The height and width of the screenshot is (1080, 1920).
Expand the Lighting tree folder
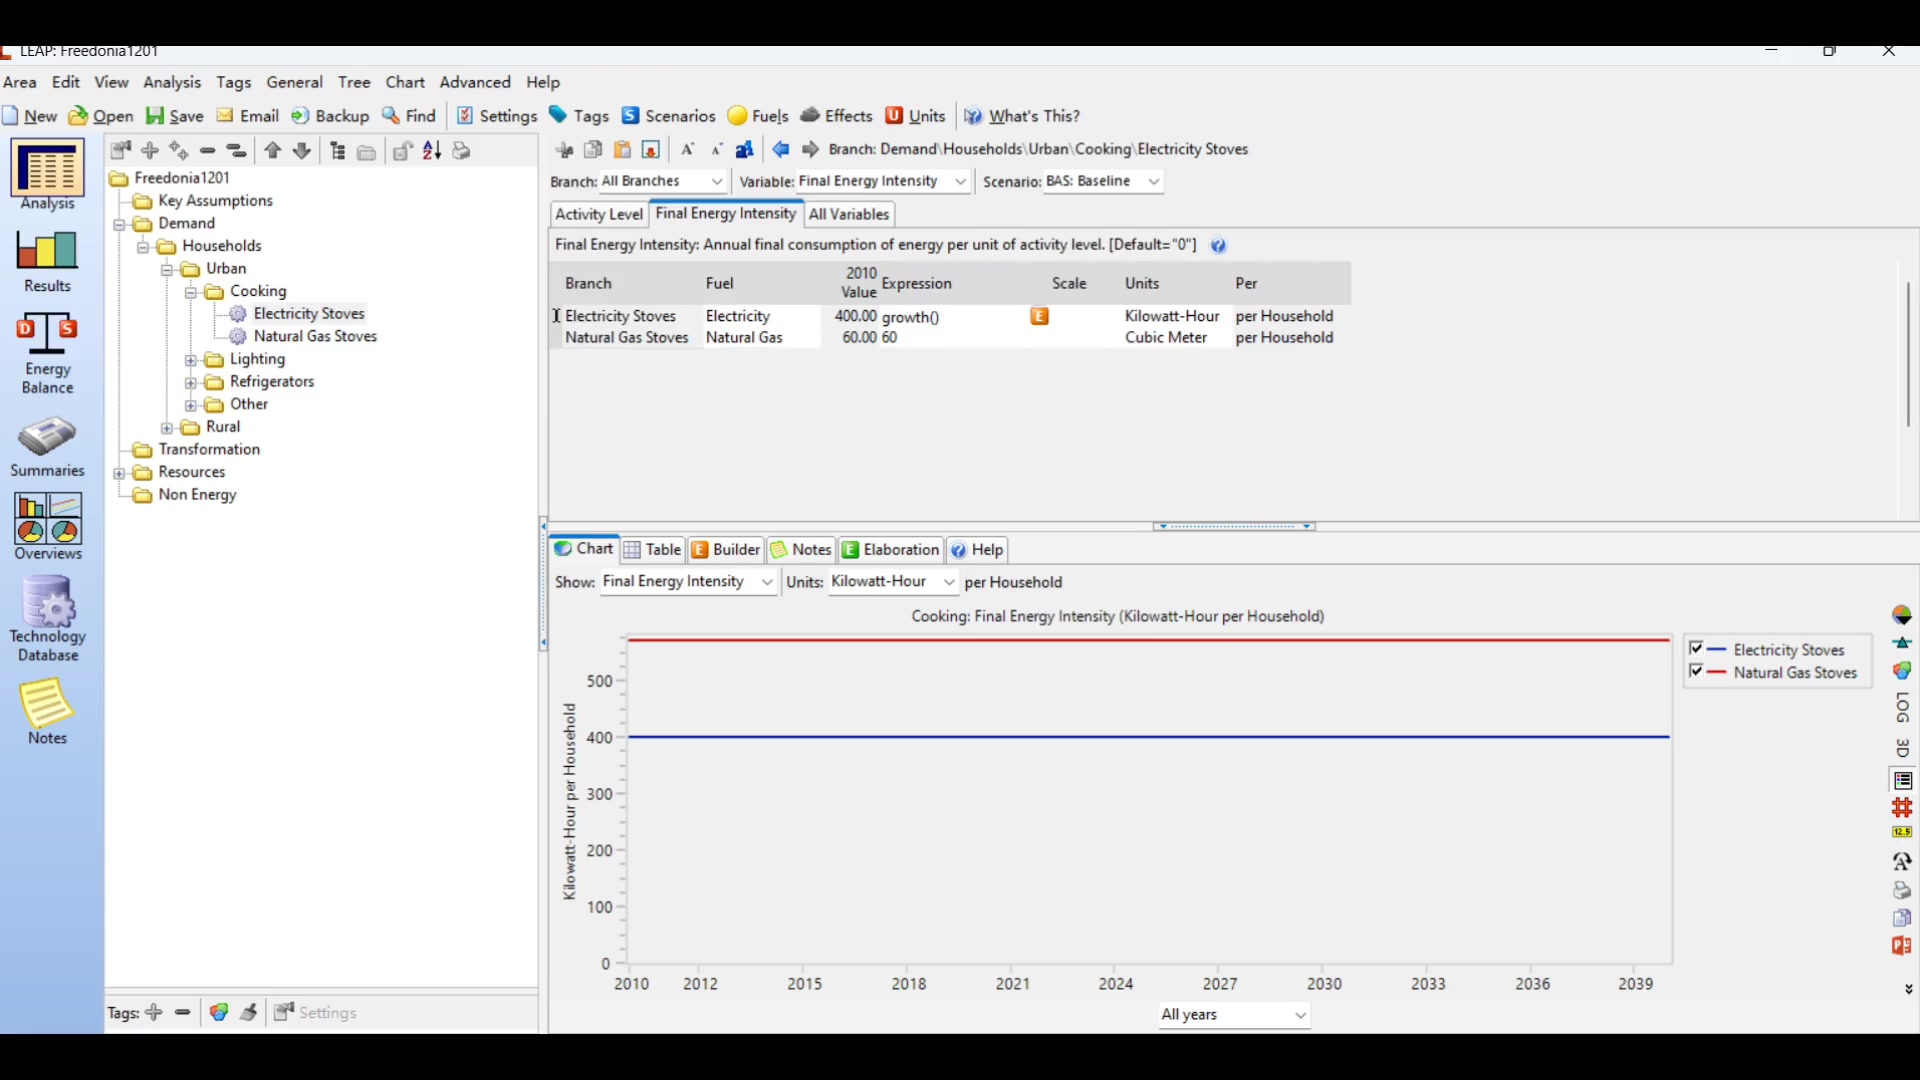point(191,360)
